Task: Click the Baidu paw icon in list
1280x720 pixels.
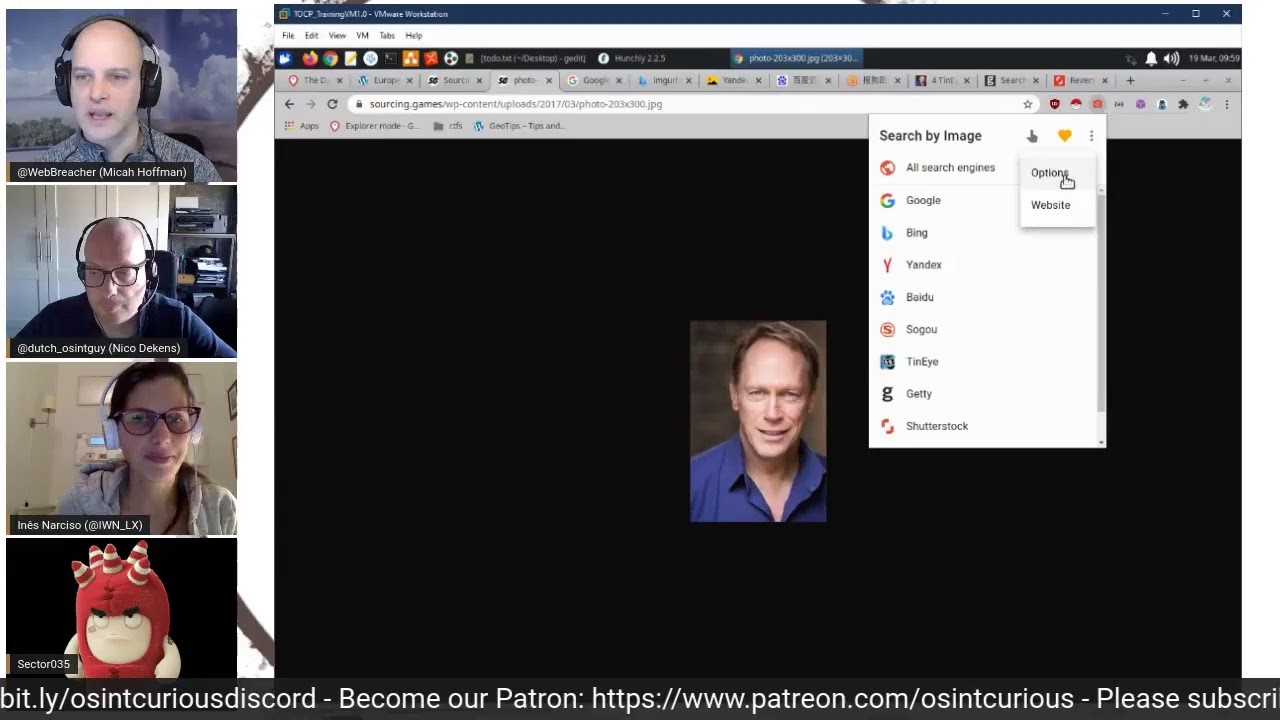Action: tap(887, 297)
